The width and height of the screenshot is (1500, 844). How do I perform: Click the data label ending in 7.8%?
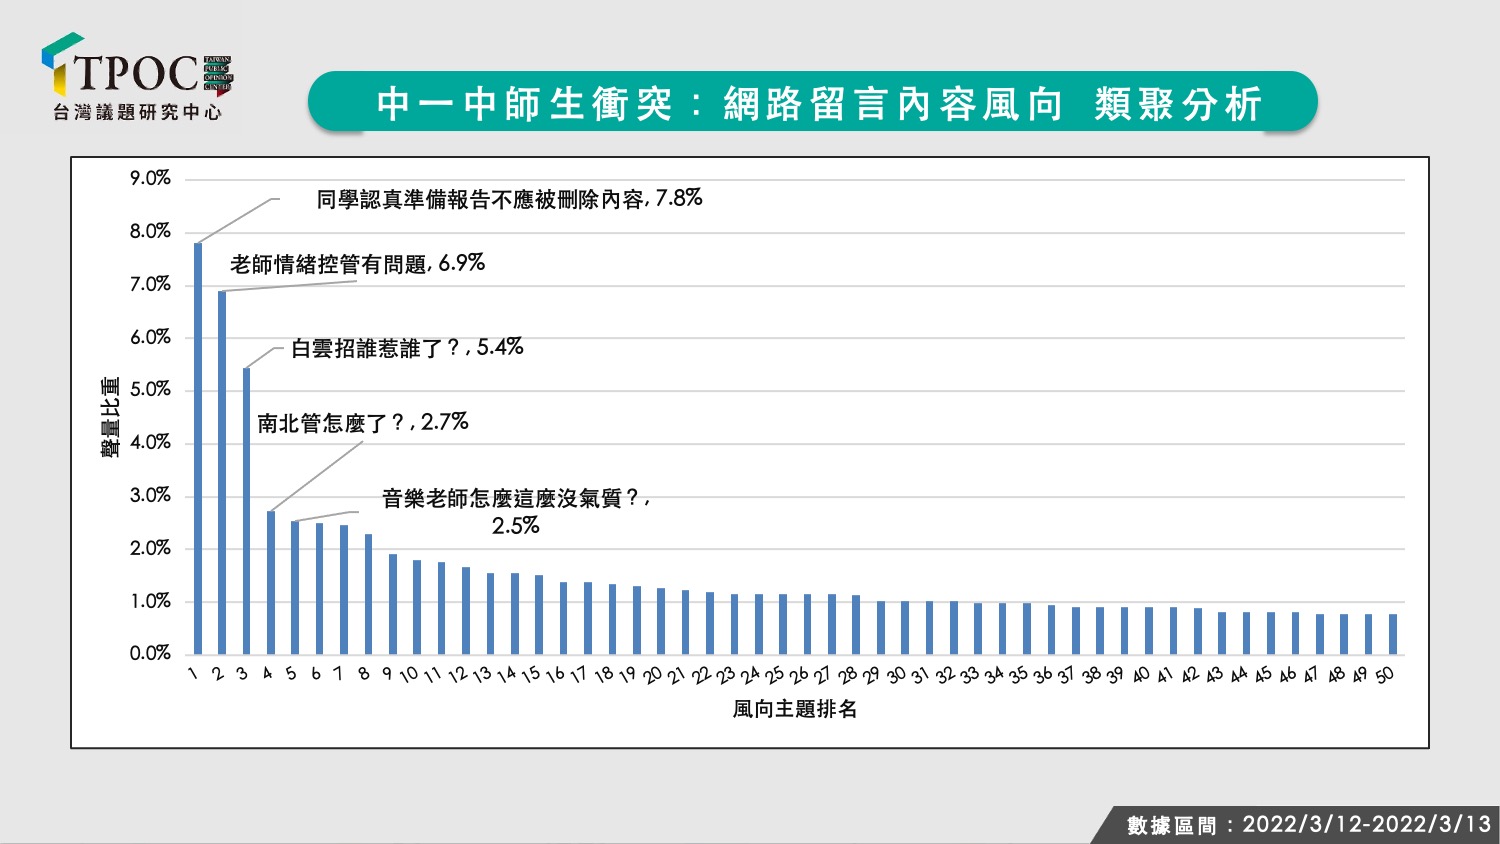(509, 199)
